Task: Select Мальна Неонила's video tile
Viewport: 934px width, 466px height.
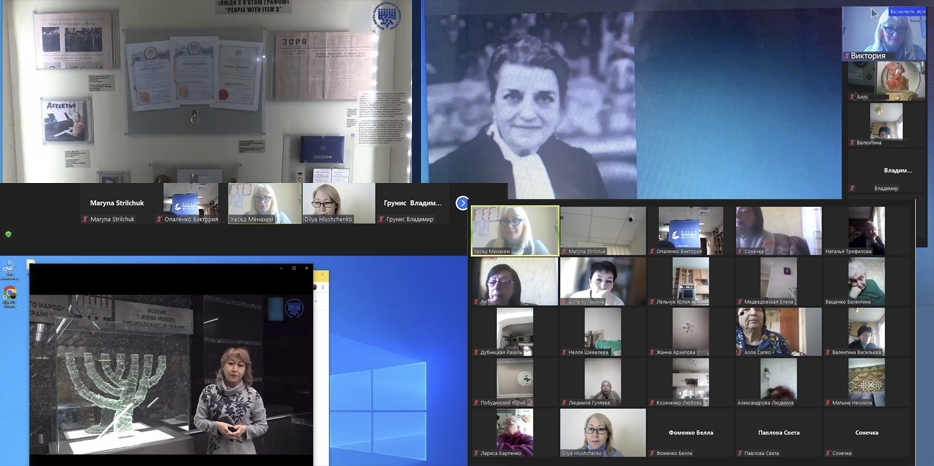Action: pos(866,381)
